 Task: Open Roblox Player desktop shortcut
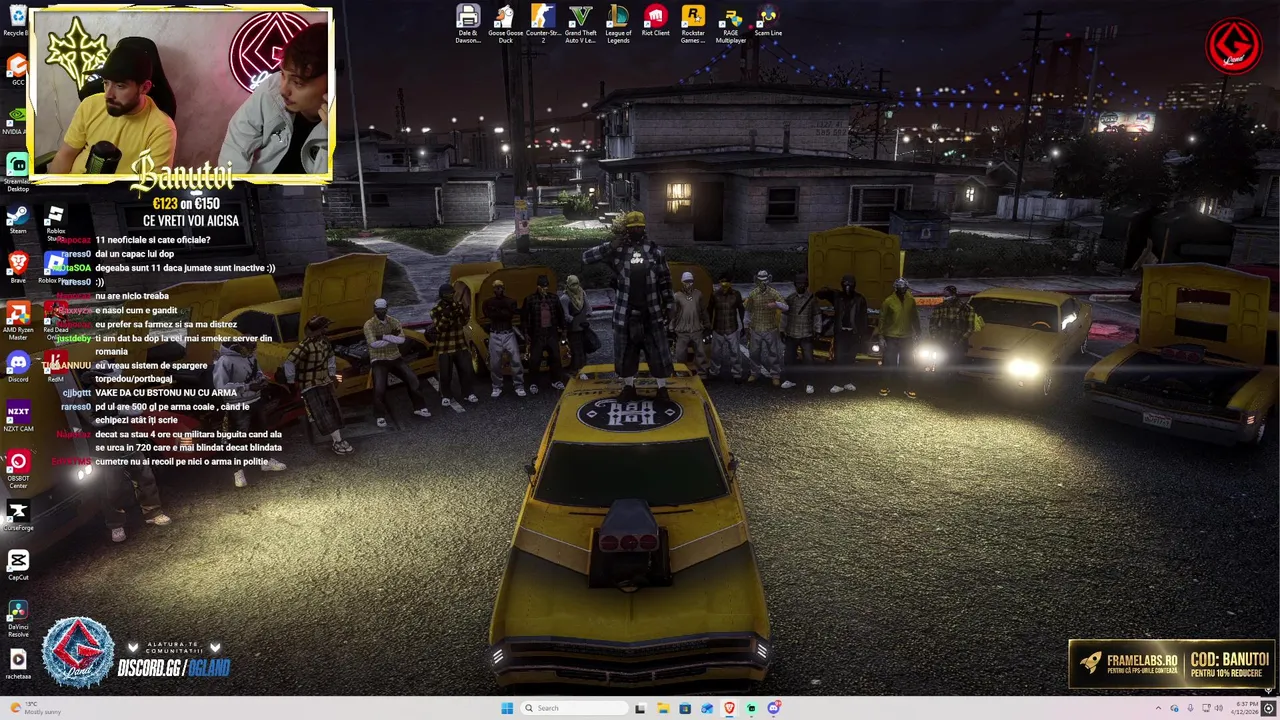coord(55,268)
